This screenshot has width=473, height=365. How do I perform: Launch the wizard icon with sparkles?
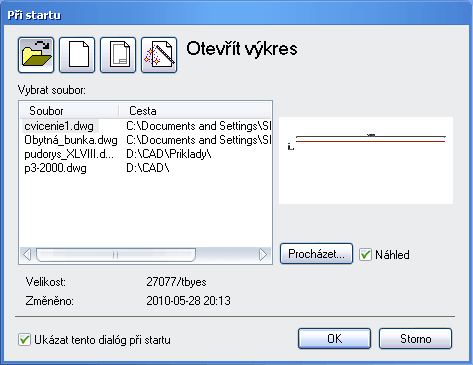[x=159, y=55]
